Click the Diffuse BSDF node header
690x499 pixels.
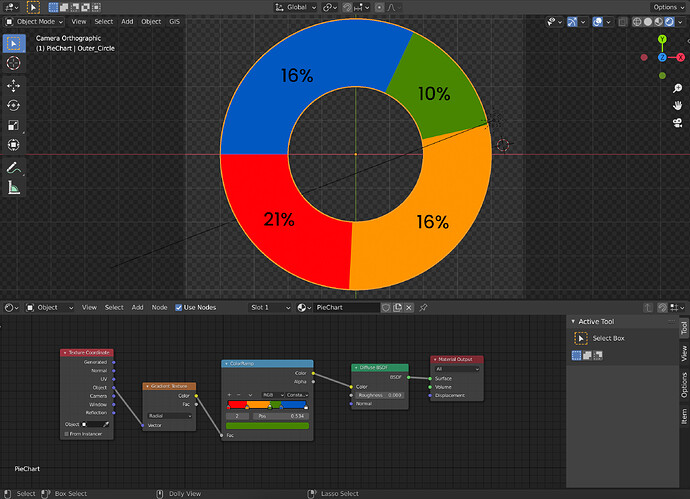[x=380, y=367]
